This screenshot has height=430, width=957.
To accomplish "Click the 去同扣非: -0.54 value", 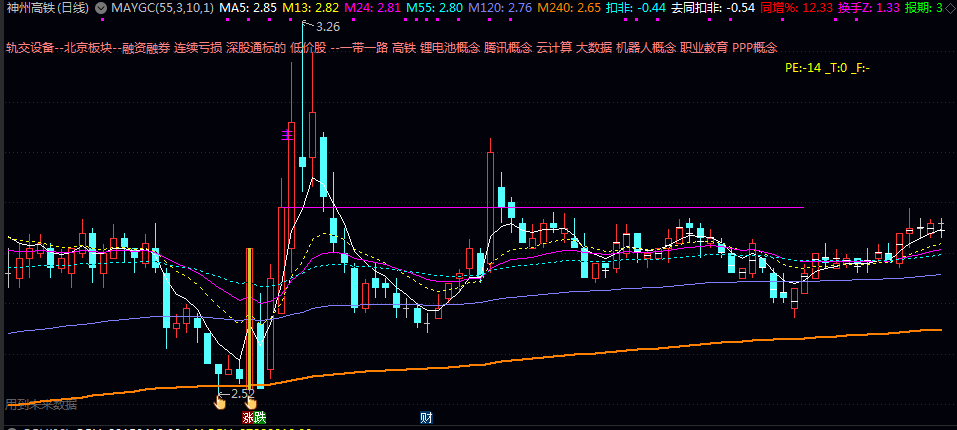I will [x=712, y=9].
